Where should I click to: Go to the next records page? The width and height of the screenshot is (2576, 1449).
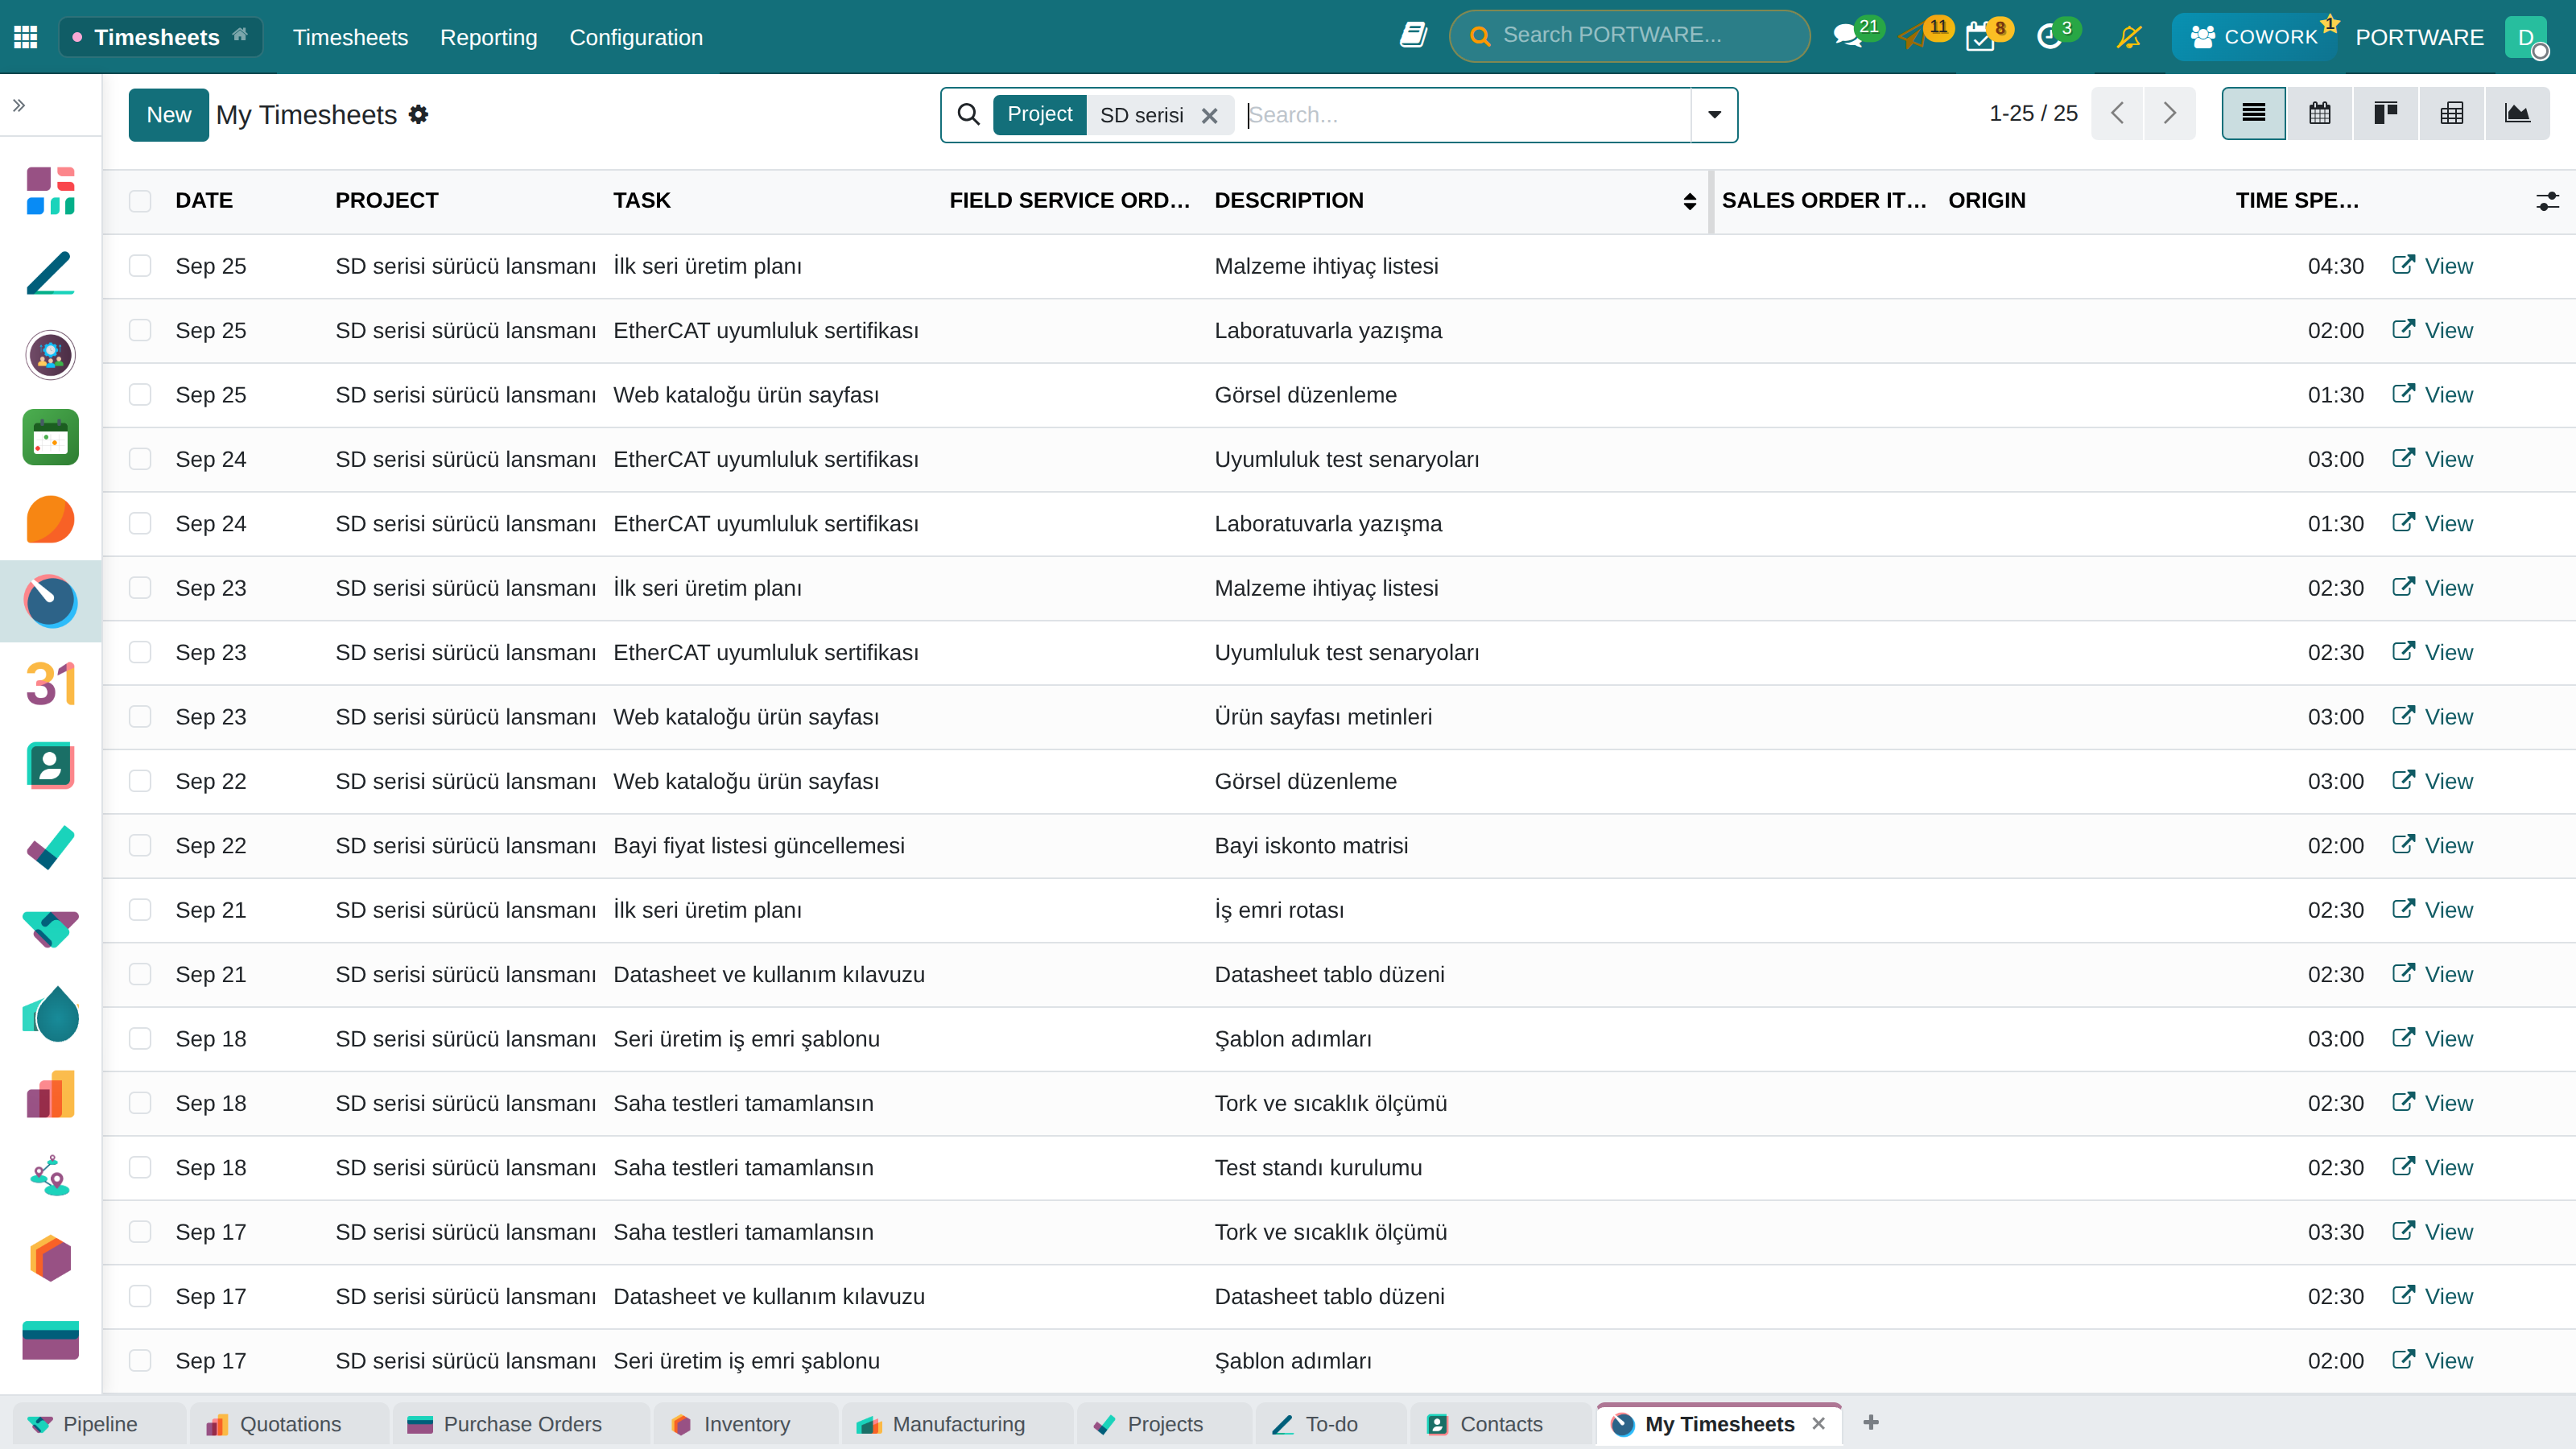point(2169,113)
